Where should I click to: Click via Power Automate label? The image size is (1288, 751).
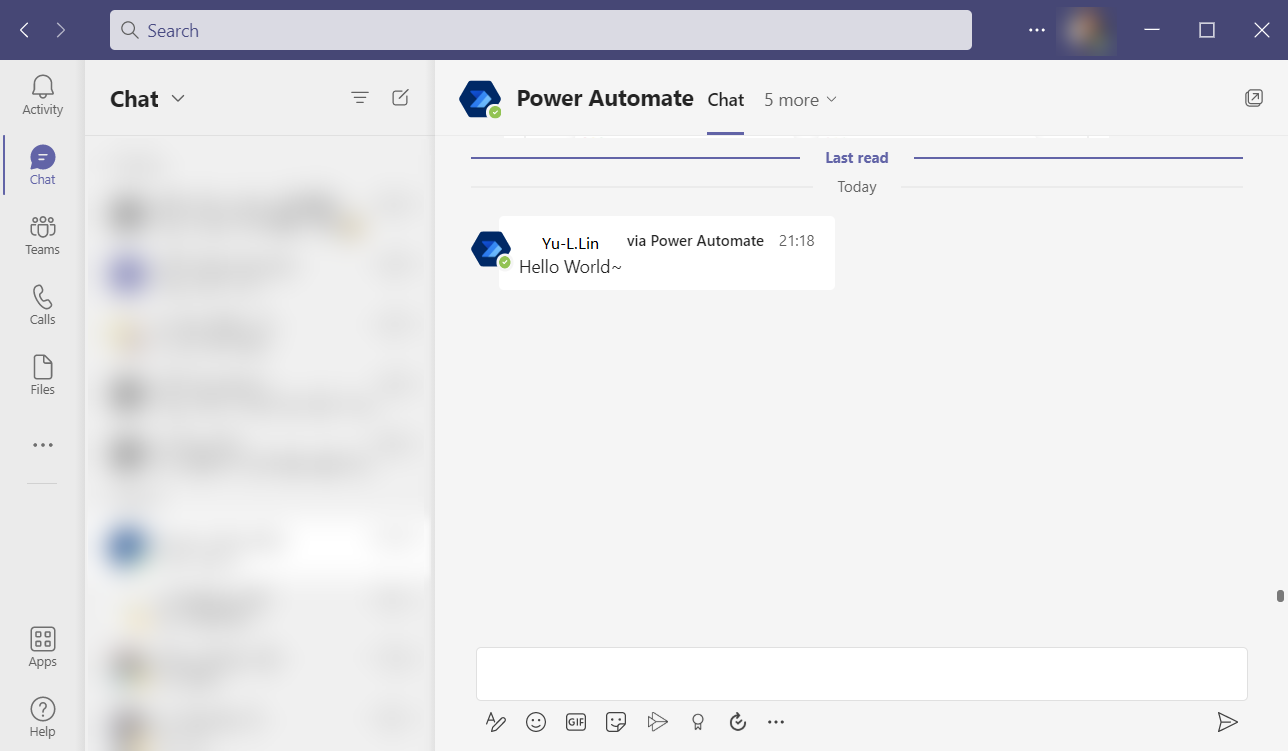[x=695, y=241]
